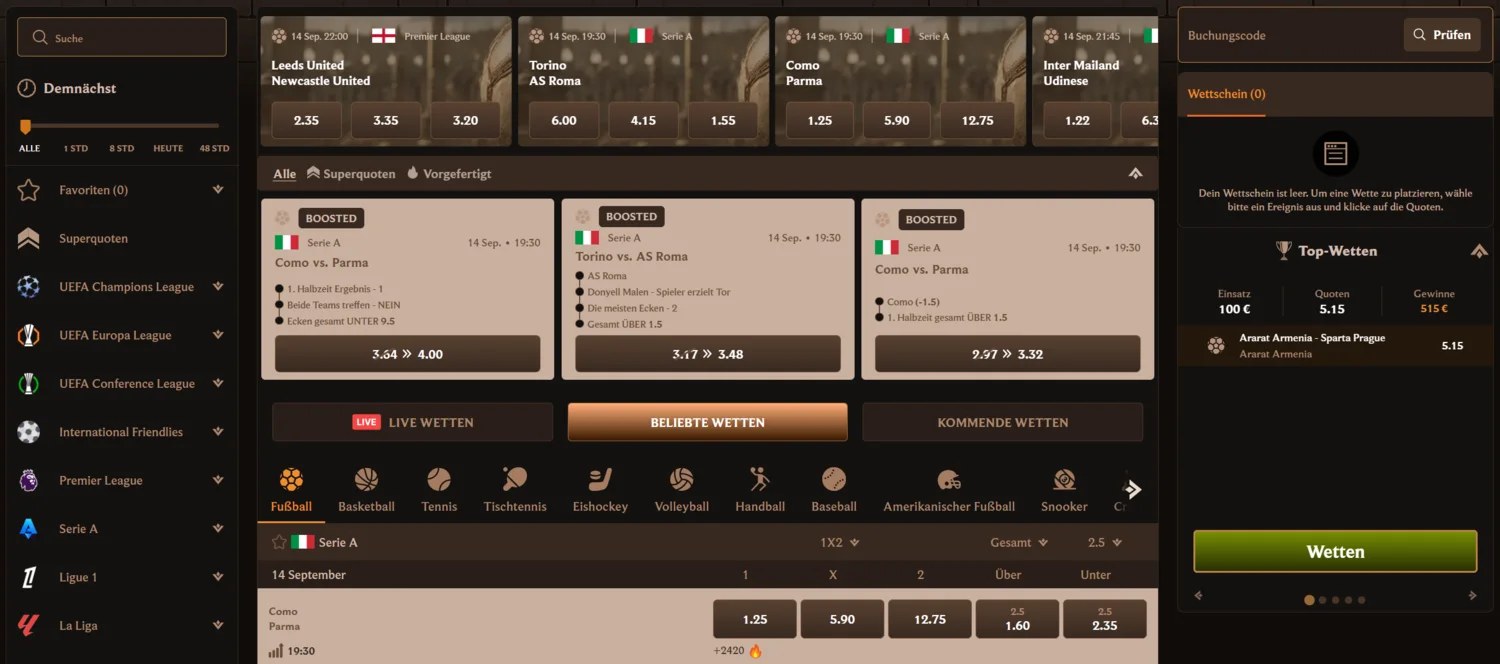
Task: Click the Suche search input field
Action: point(122,38)
